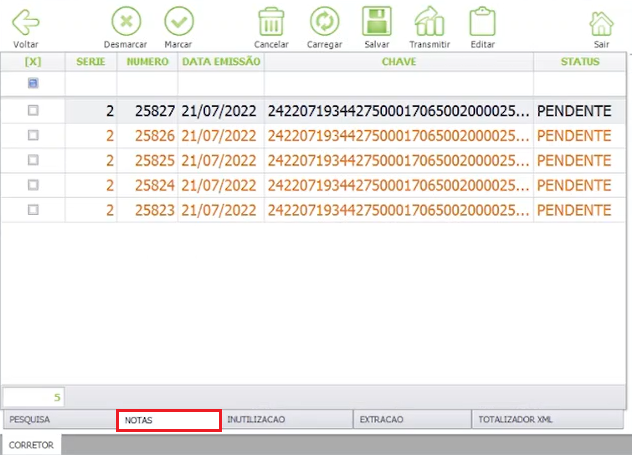Open the Editar clipboard icon
This screenshot has height=460, width=634.
(482, 21)
